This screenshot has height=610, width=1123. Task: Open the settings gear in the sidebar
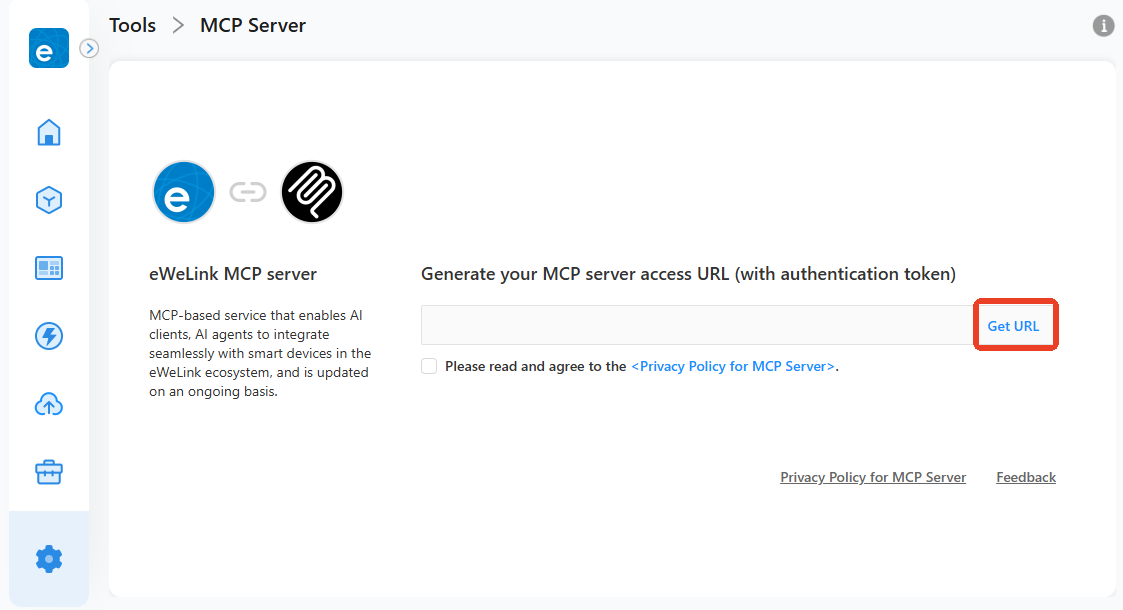(x=49, y=558)
